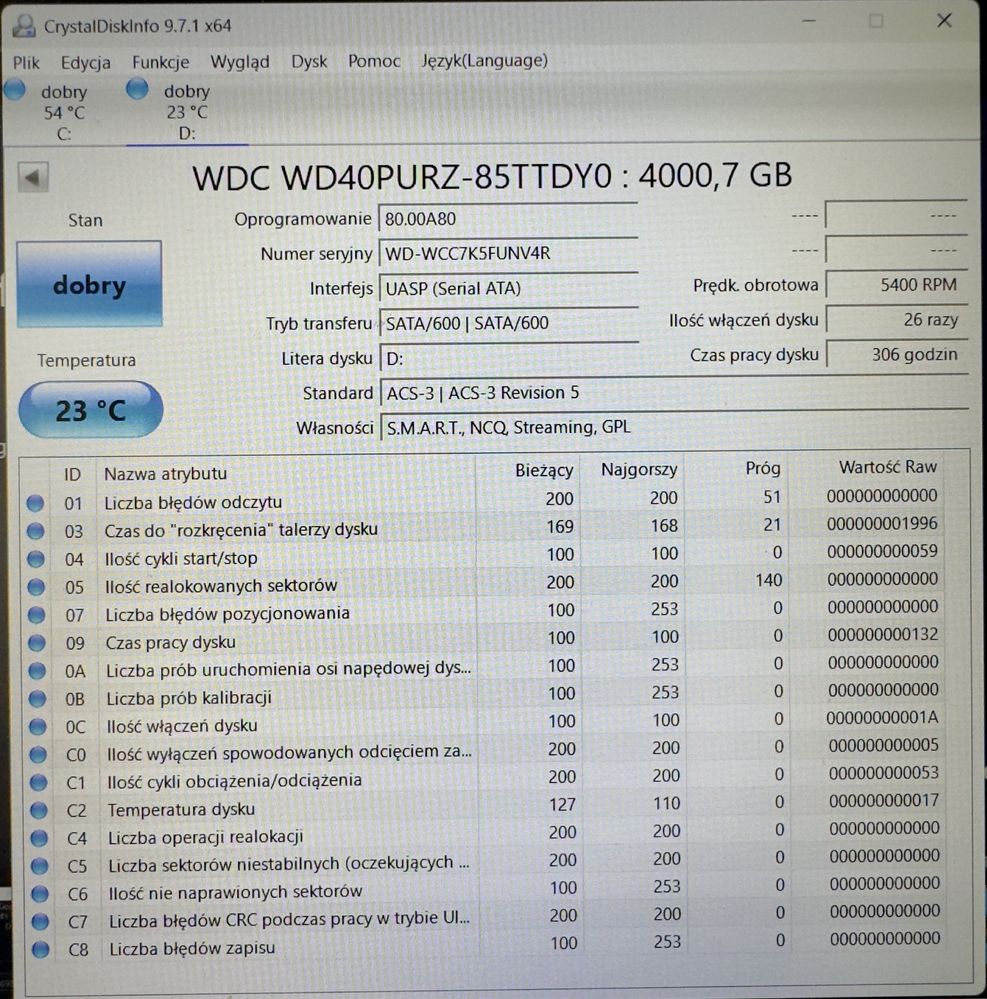Click the standard field ACS-3 Revision 5
This screenshot has height=999, width=987.
(674, 392)
